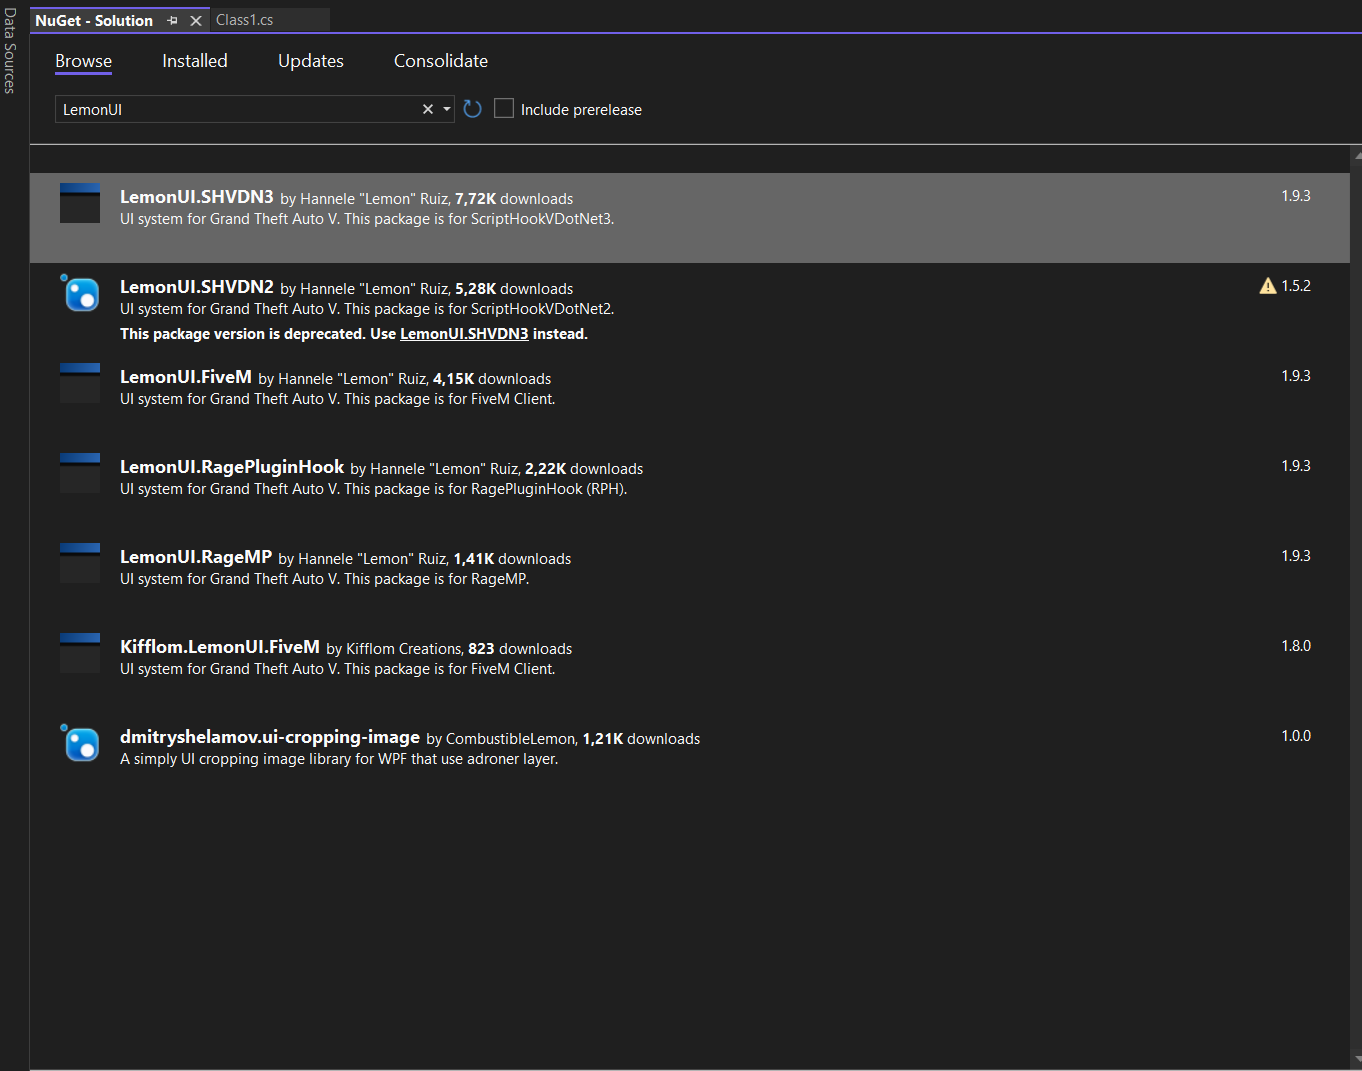Select the Kifflom.LemonUI.FiveM package title

pyautogui.click(x=220, y=647)
